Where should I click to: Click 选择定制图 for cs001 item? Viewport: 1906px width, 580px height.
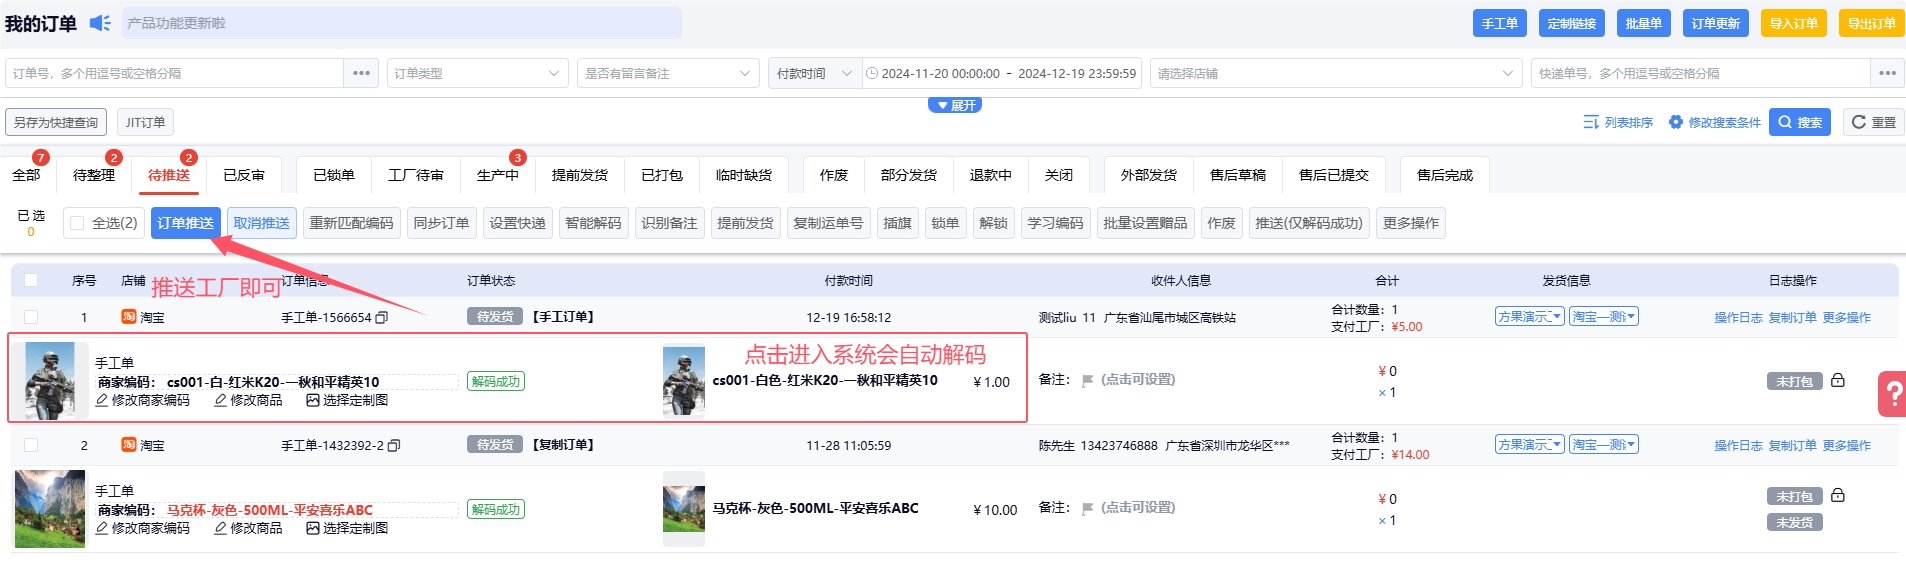pyautogui.click(x=347, y=400)
